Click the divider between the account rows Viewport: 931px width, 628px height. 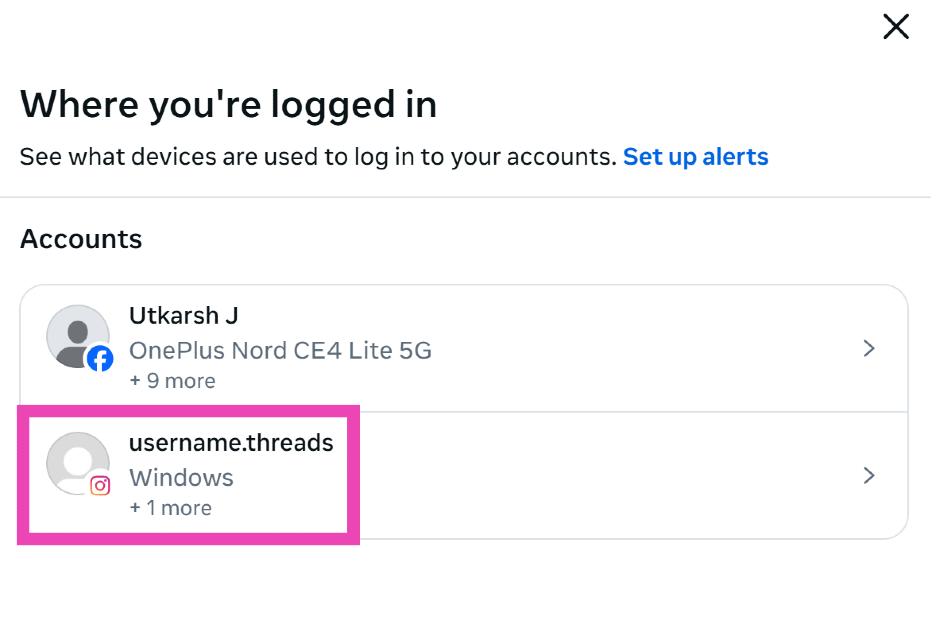click(x=620, y=412)
